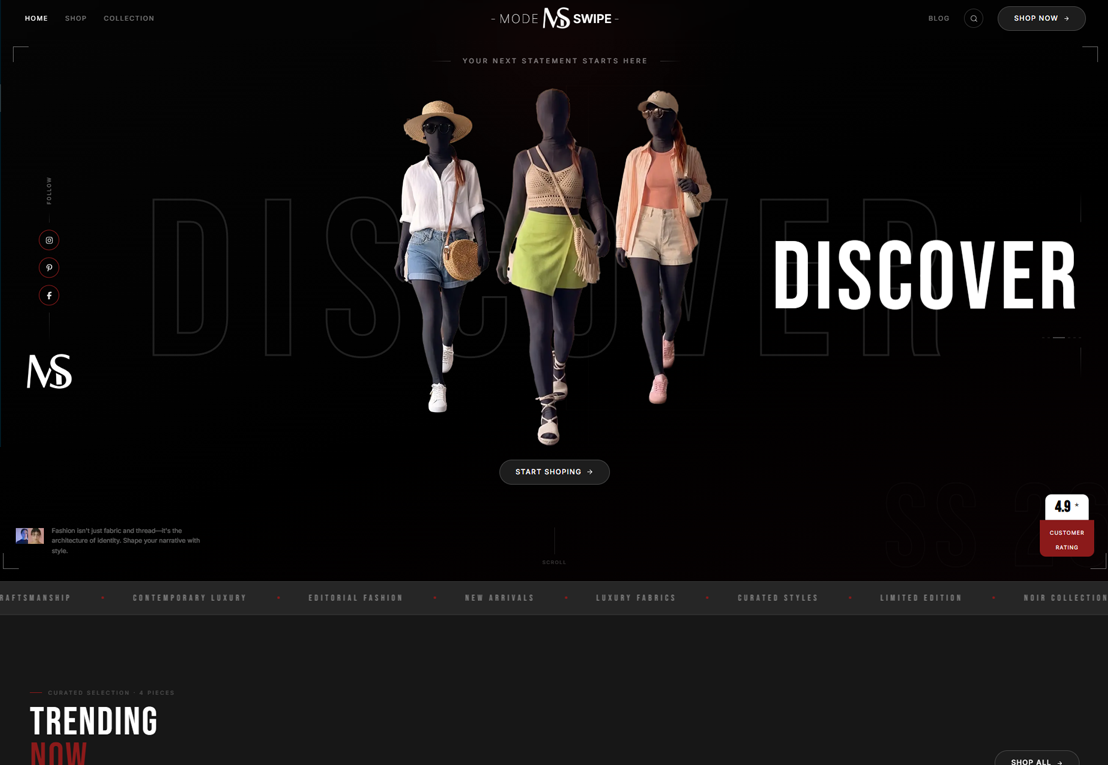1108x765 pixels.
Task: Click the vertical 'Follow' label
Action: pos(49,191)
